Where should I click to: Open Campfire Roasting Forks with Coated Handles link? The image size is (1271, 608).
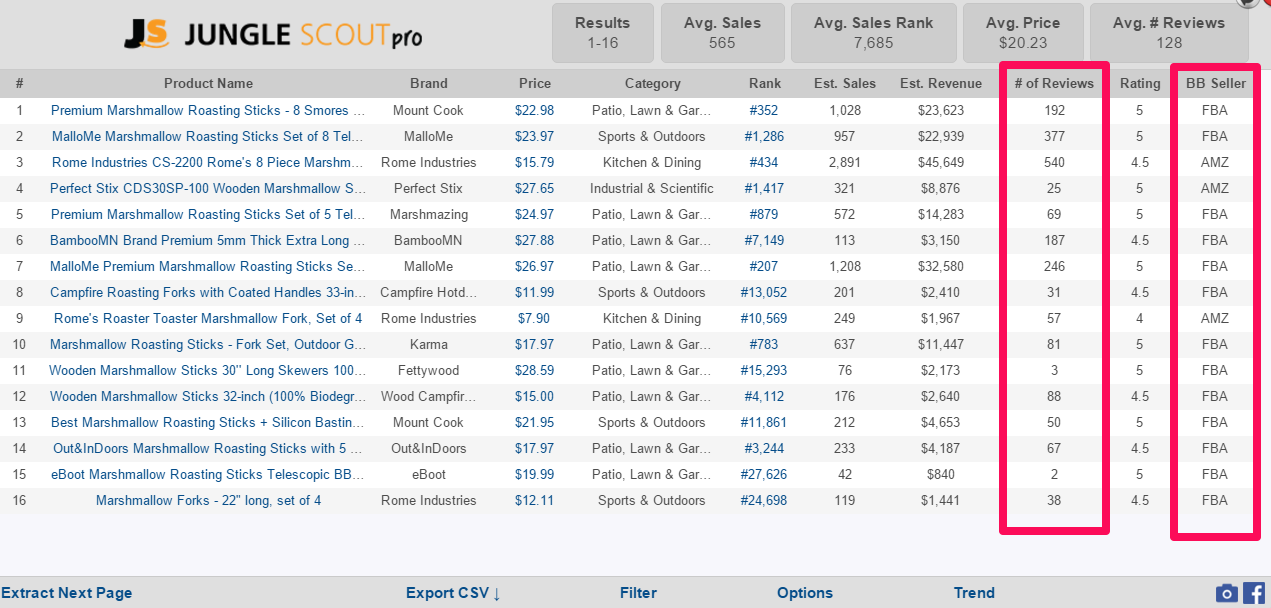coord(208,292)
